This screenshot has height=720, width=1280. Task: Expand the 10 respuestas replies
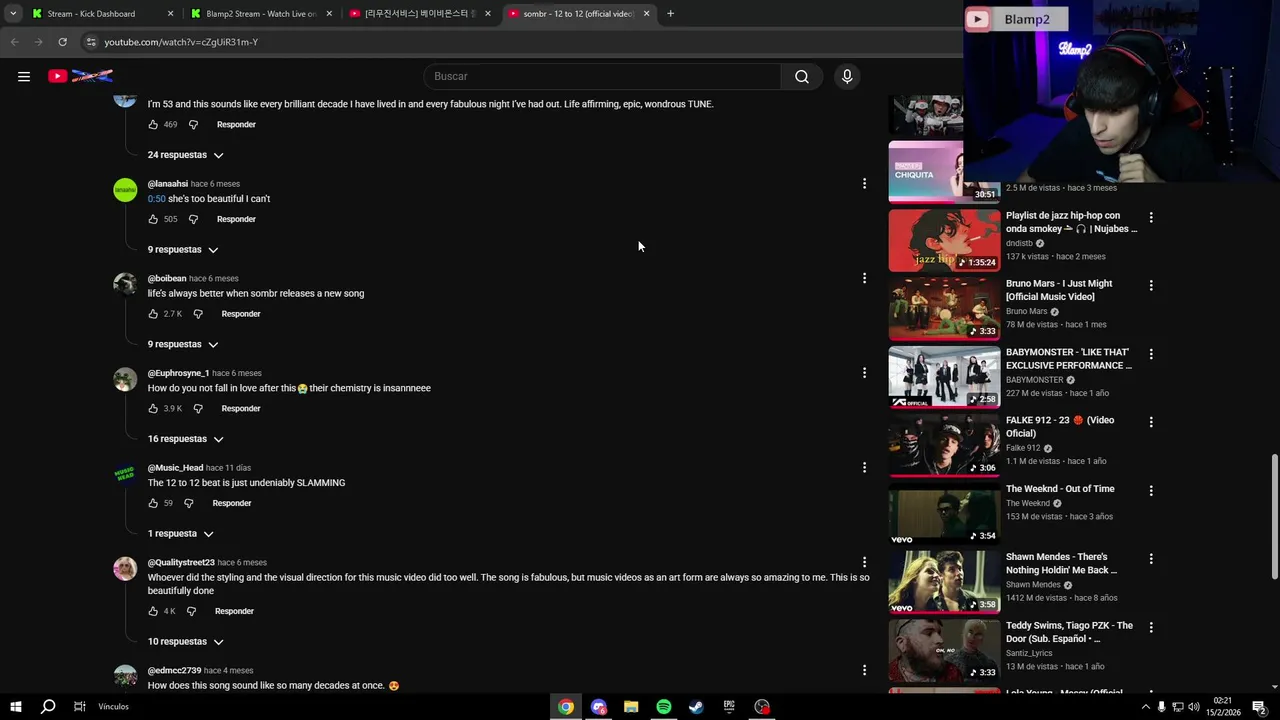pos(186,642)
